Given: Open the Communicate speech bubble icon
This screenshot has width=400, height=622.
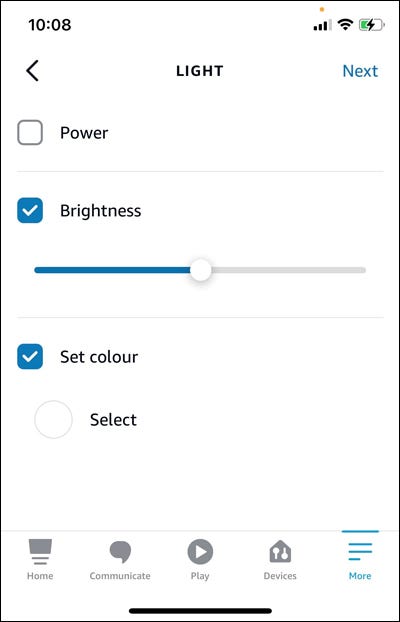Looking at the screenshot, I should click(120, 552).
